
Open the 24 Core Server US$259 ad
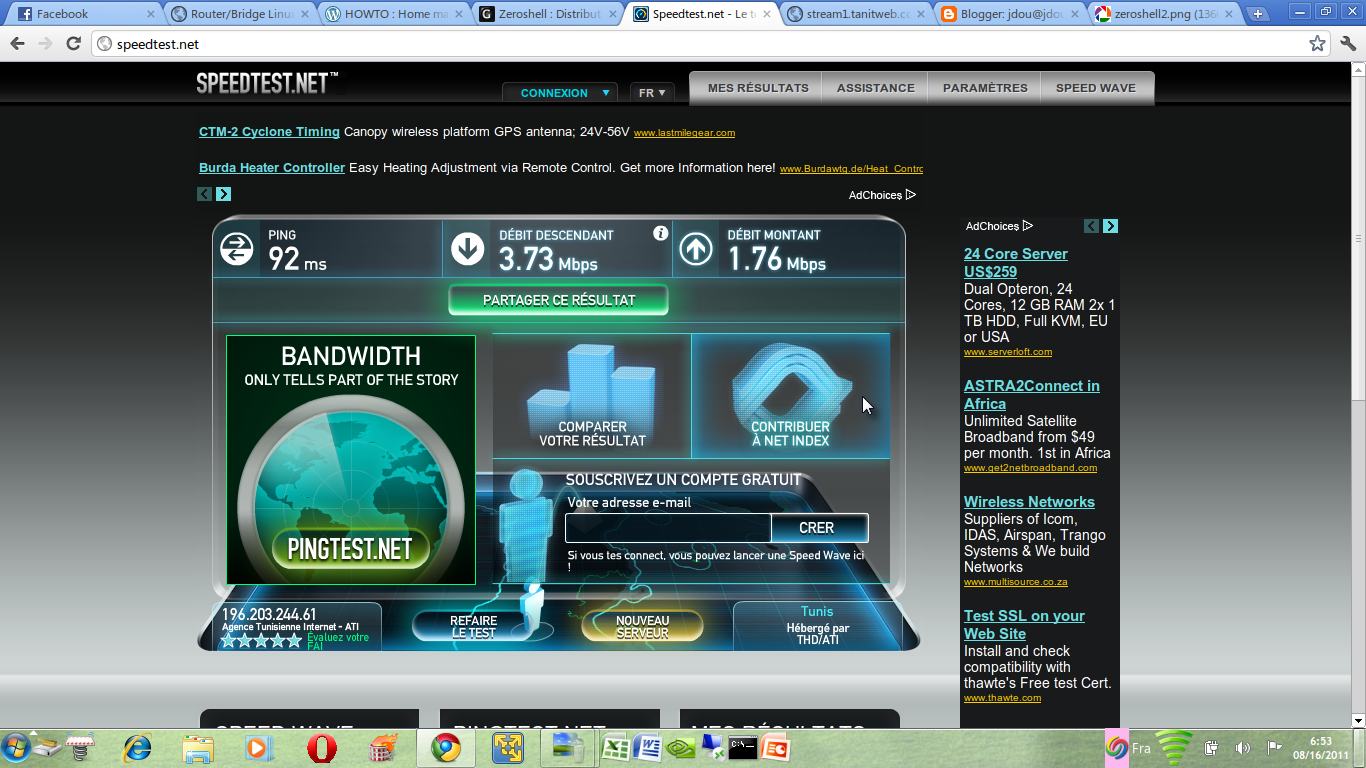[1016, 263]
